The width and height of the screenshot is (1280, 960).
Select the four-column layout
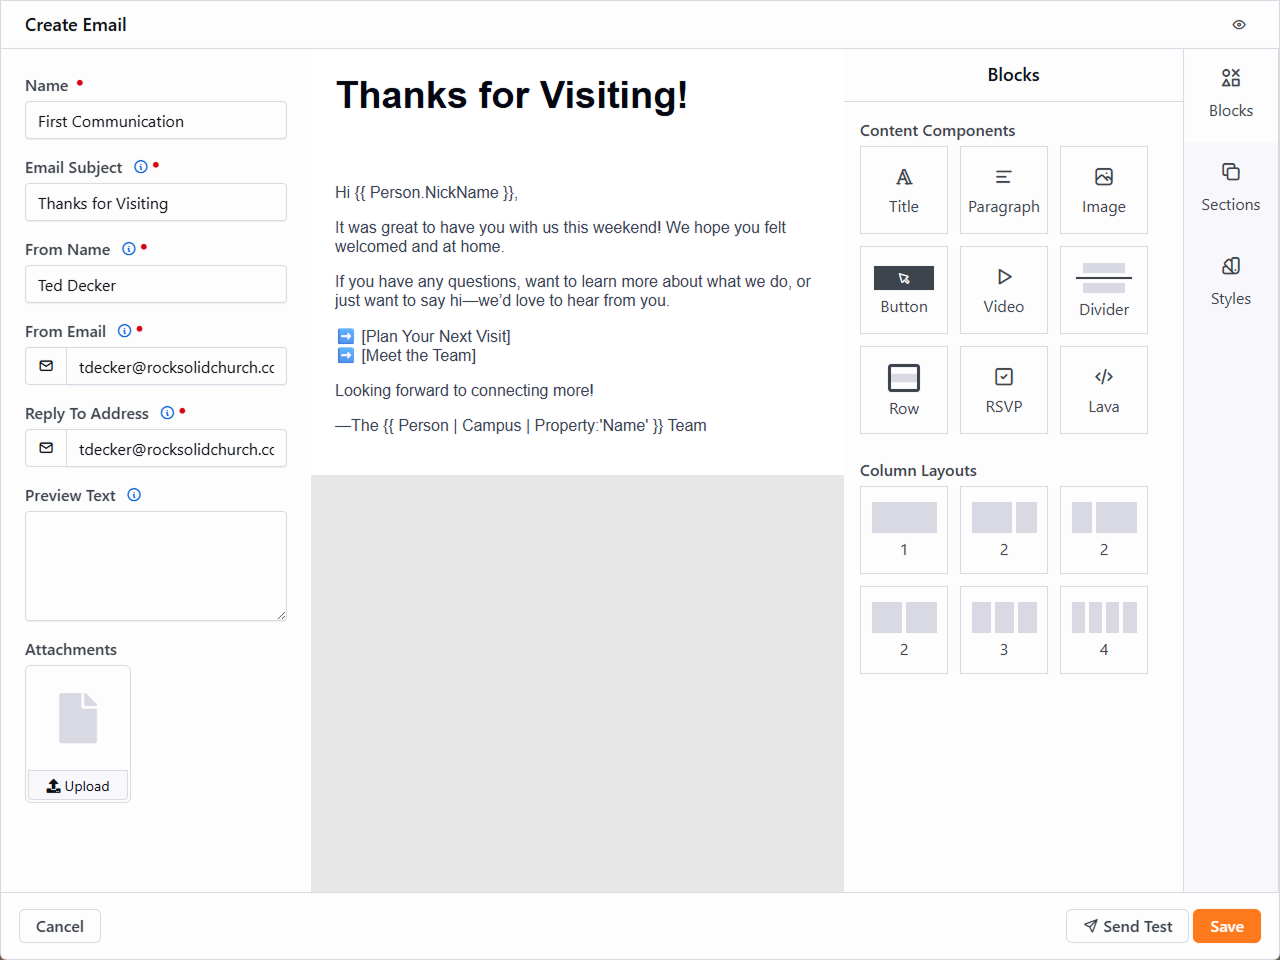(1103, 630)
